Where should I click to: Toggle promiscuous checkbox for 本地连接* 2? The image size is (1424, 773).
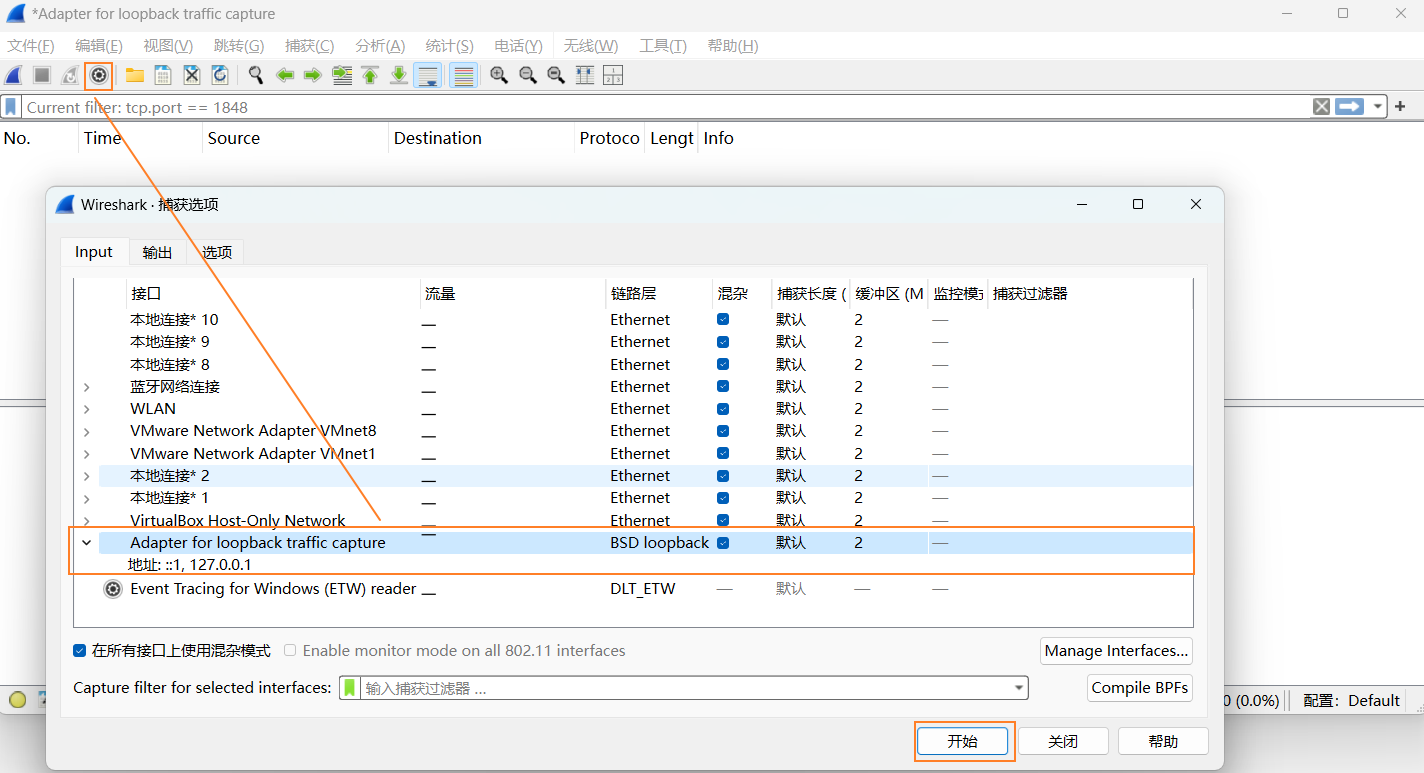(x=723, y=476)
